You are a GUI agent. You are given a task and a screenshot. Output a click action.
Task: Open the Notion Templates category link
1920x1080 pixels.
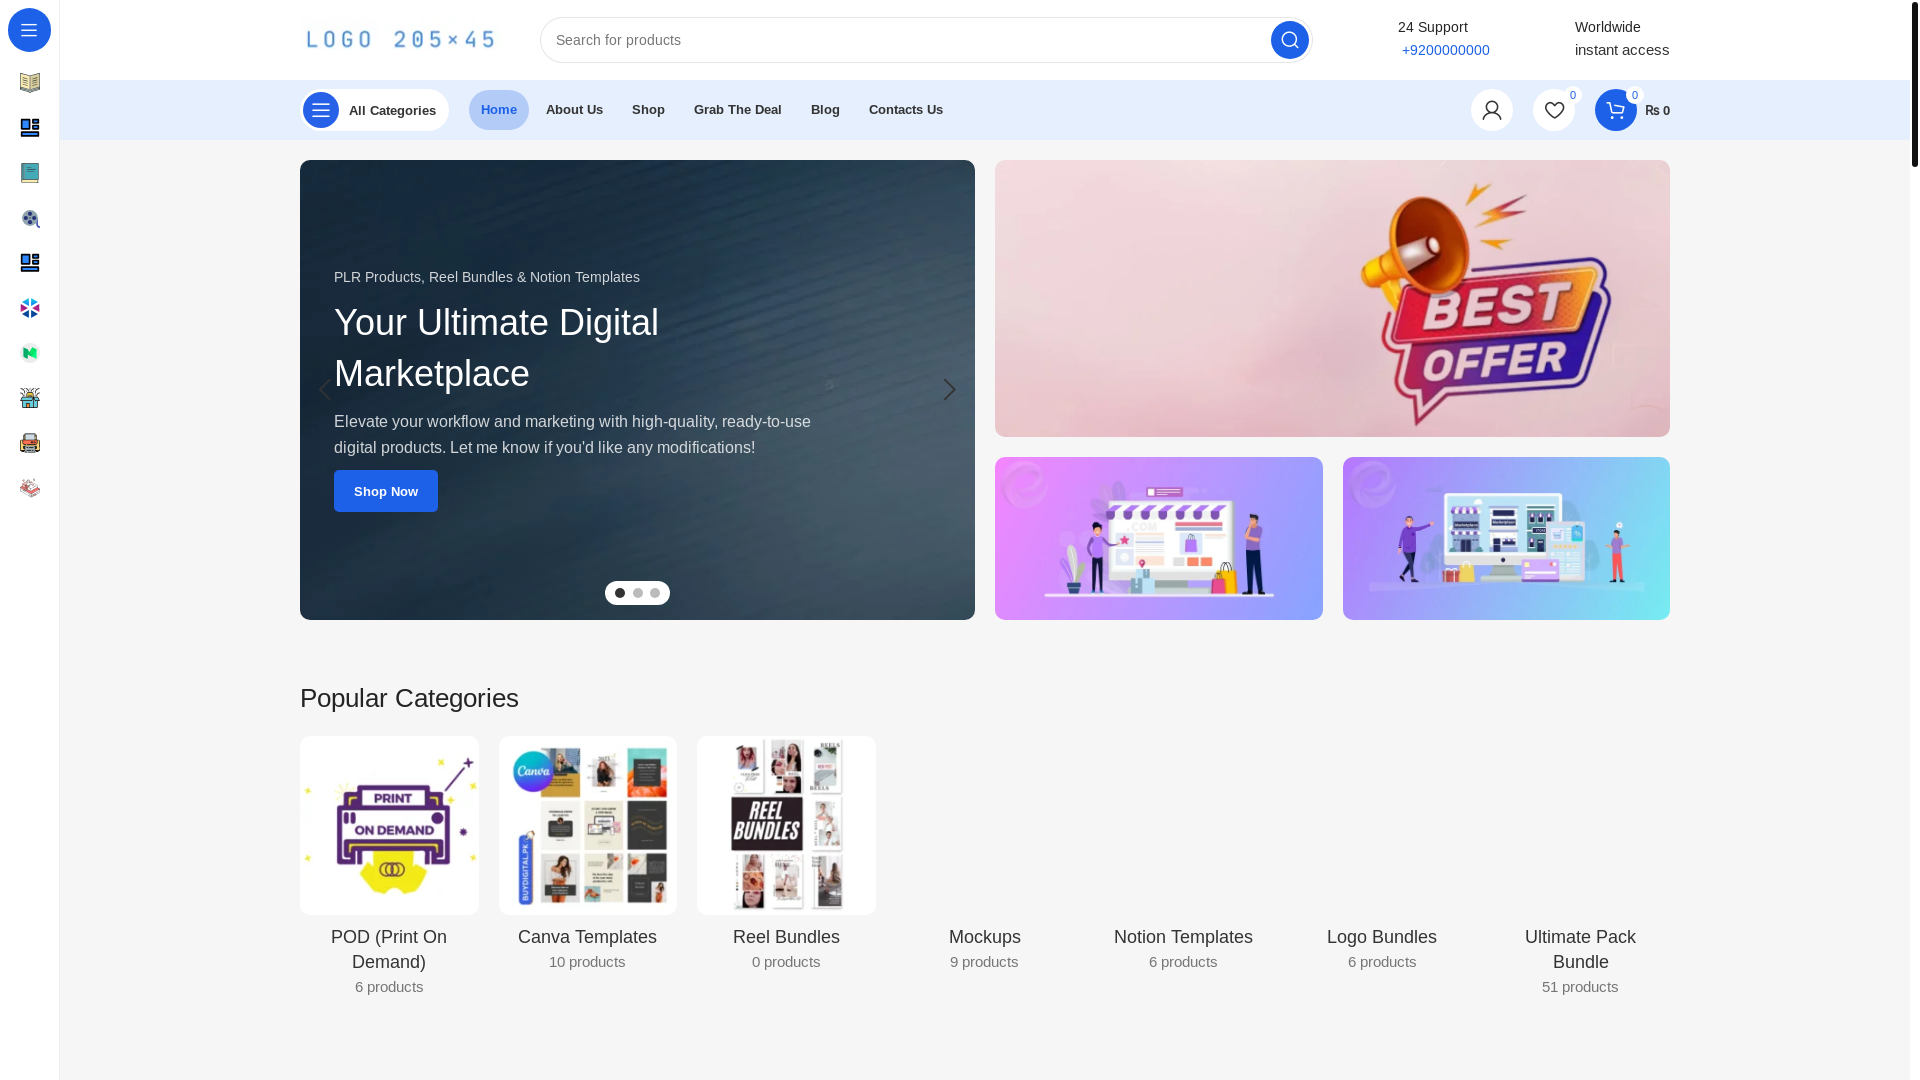tap(1183, 937)
